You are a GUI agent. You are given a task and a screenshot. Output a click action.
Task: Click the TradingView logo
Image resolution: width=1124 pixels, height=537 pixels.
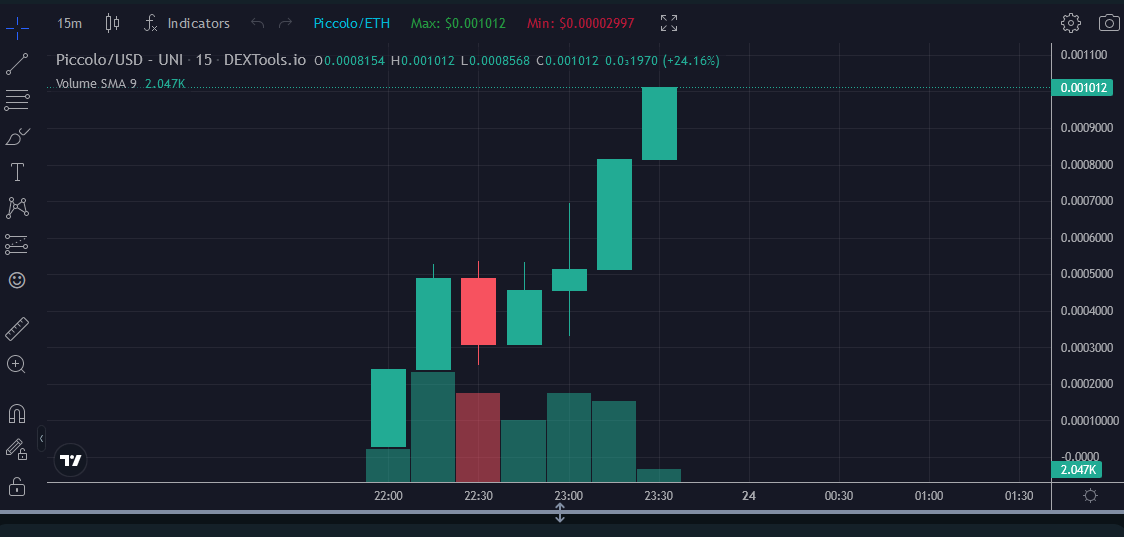(71, 461)
